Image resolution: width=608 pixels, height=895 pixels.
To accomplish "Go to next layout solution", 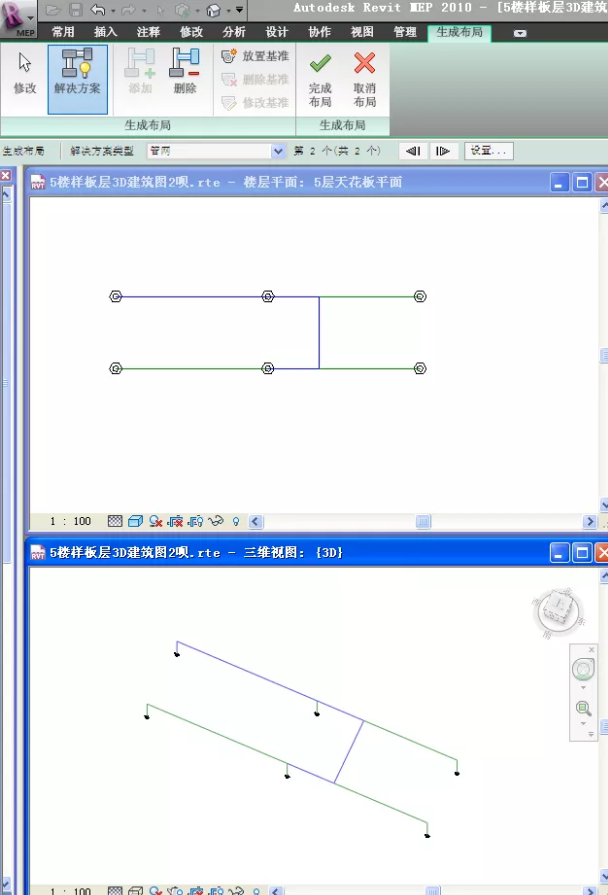I will coord(443,151).
